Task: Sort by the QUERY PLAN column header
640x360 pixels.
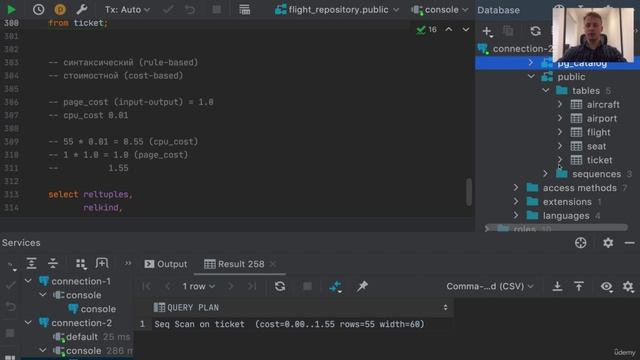Action: (x=301, y=307)
